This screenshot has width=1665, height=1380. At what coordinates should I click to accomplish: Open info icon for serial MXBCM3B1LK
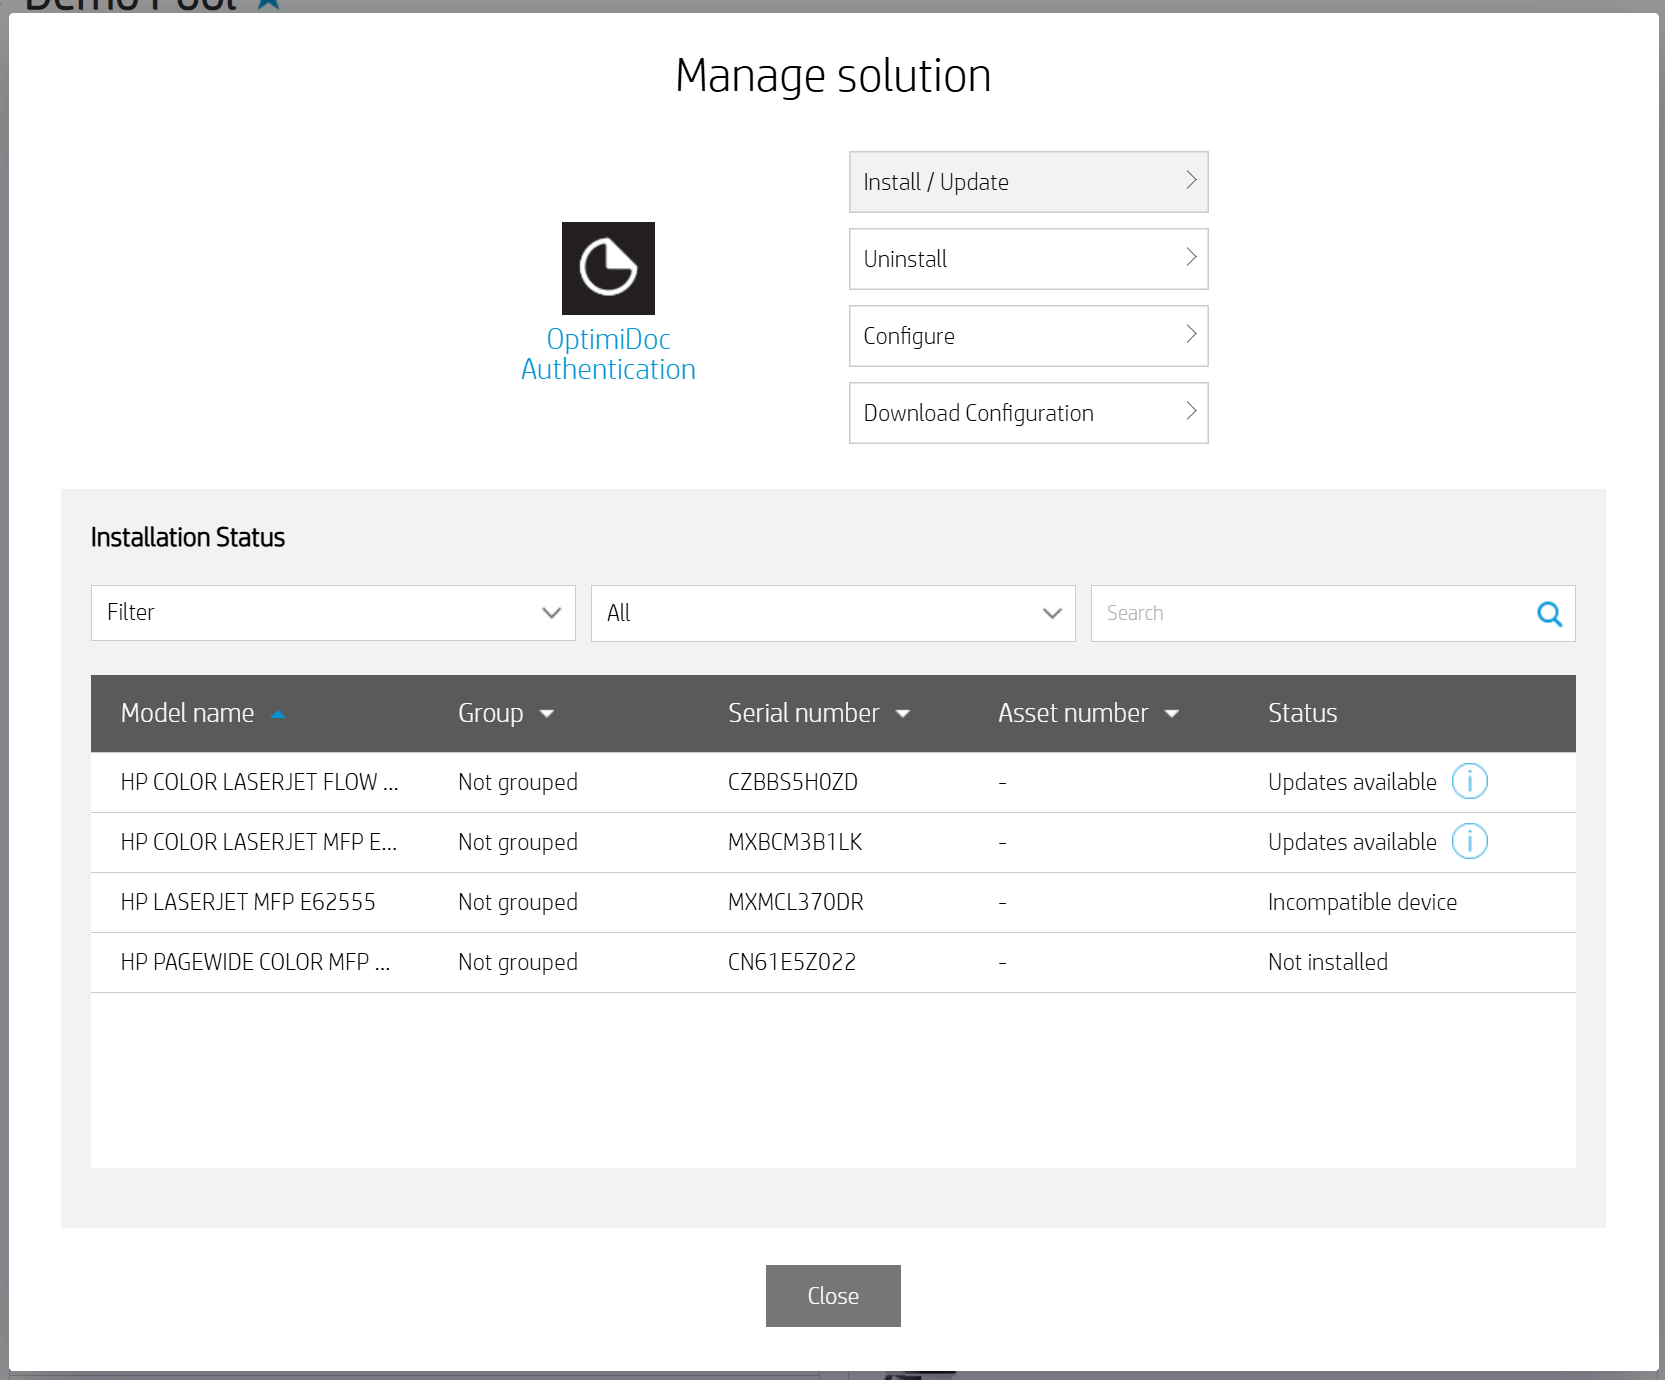click(x=1469, y=841)
